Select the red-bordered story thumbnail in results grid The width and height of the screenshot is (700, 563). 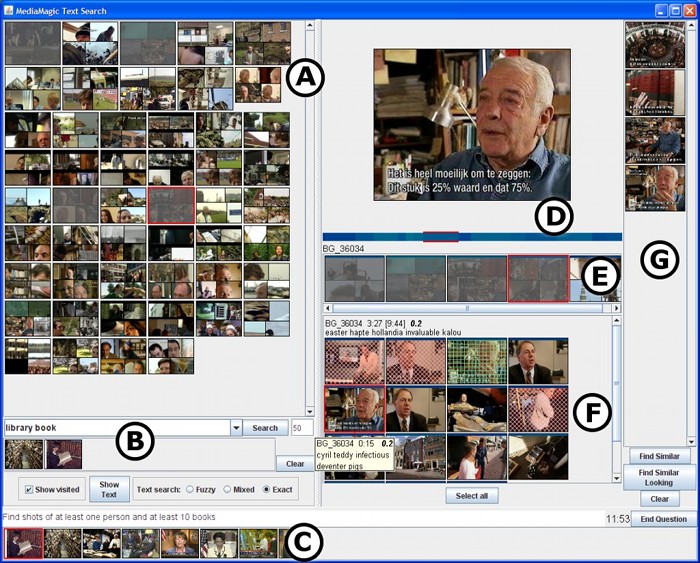(x=170, y=205)
